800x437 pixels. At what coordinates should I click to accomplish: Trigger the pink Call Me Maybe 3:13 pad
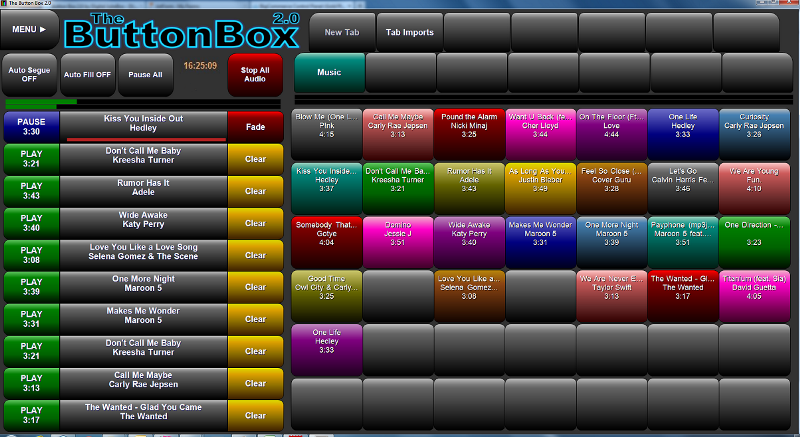pos(398,134)
